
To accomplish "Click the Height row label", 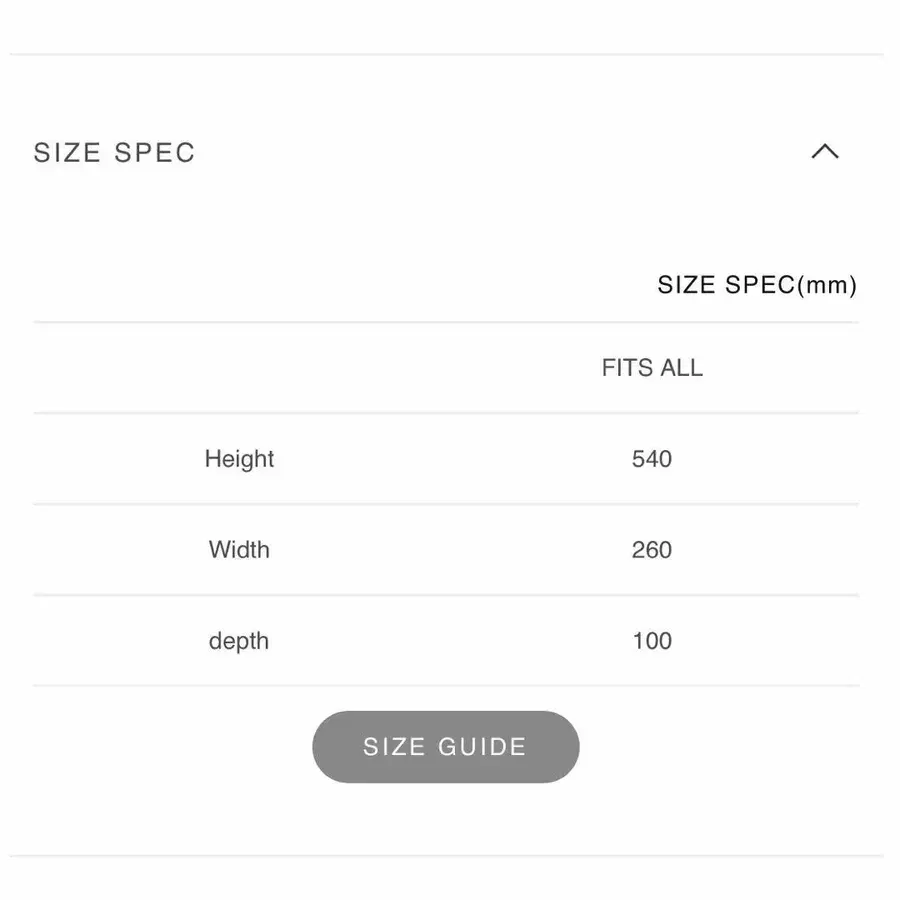I will pyautogui.click(x=239, y=459).
